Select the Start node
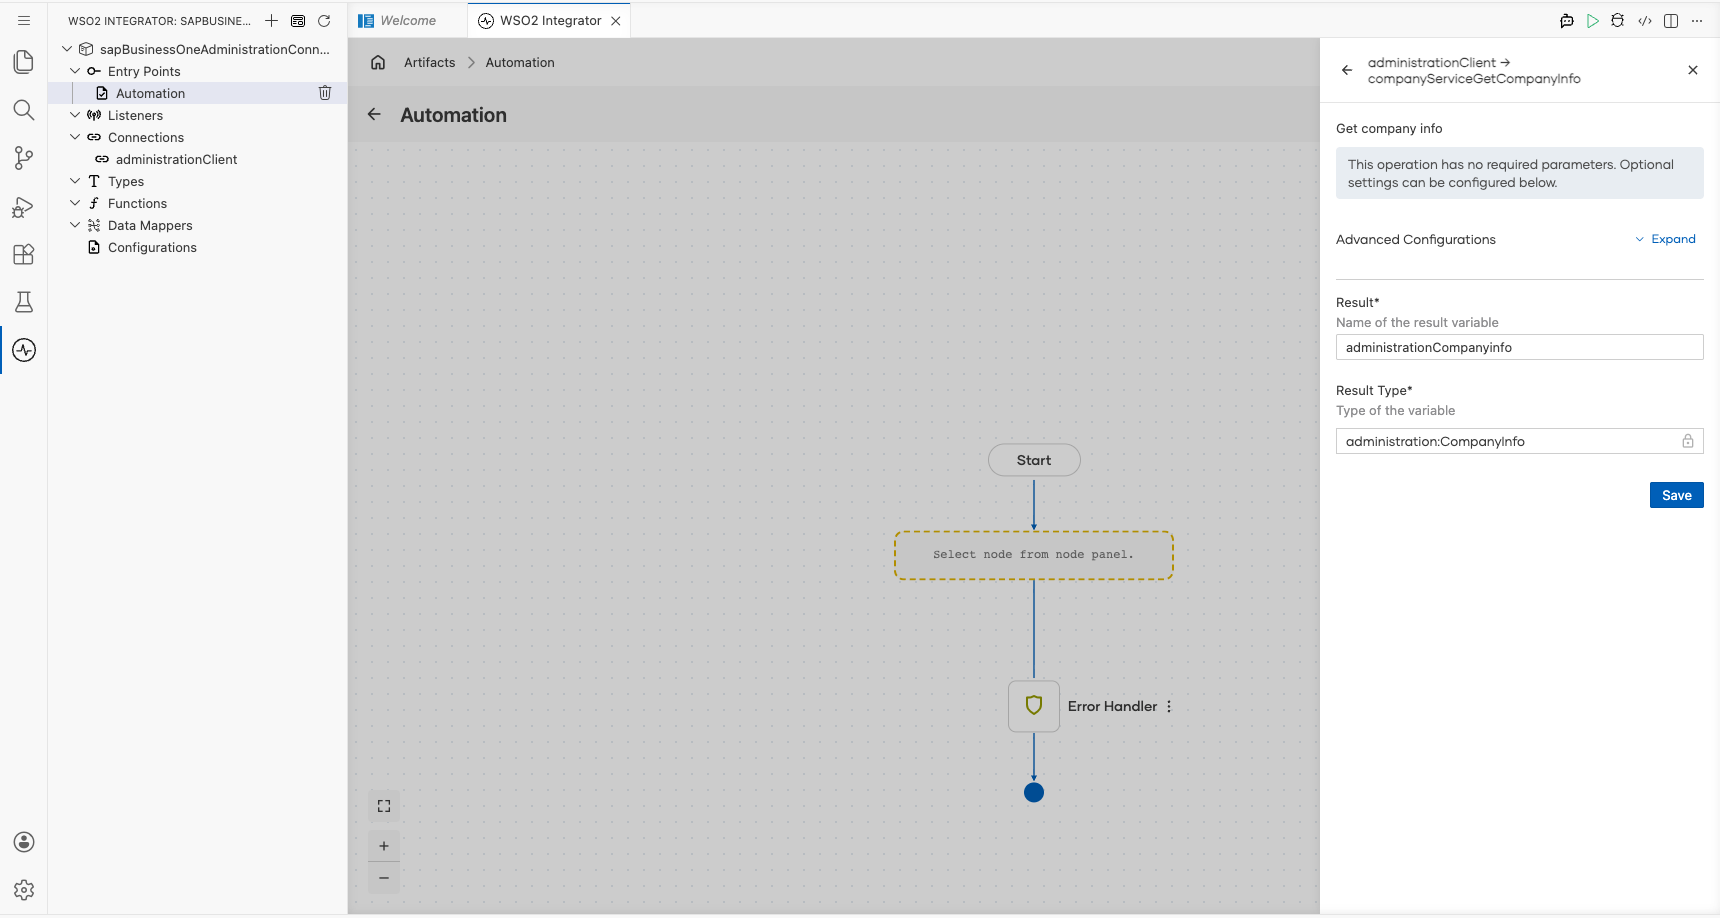1720x918 pixels. (1034, 460)
